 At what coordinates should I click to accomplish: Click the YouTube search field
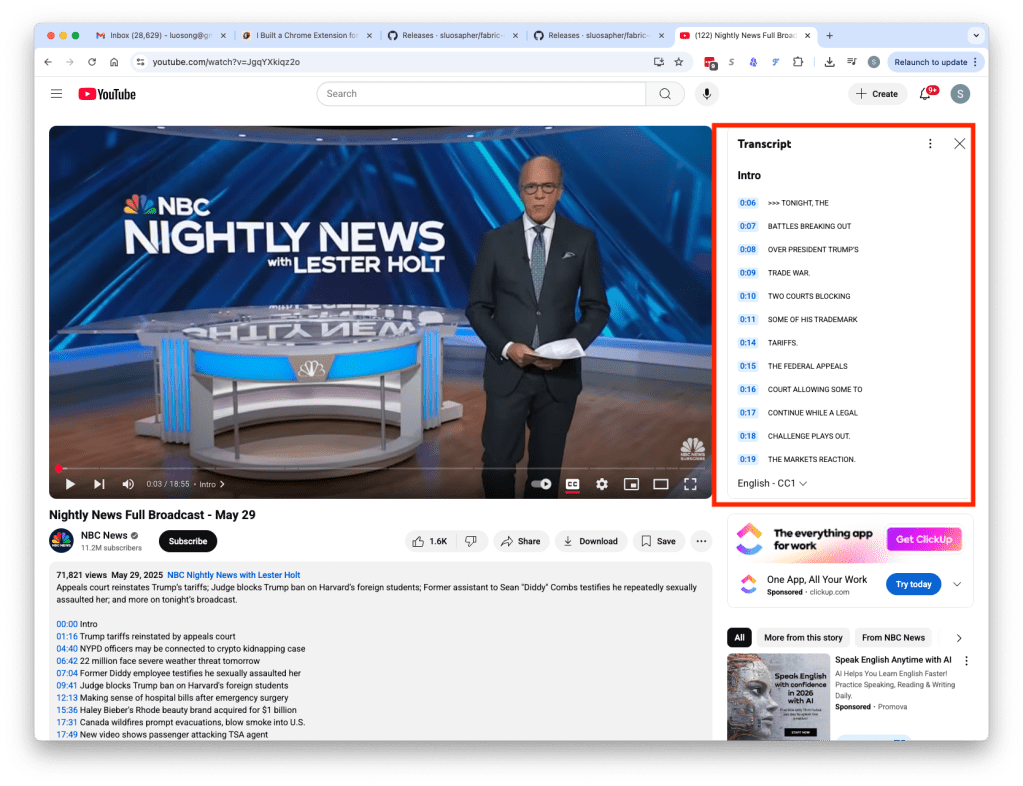pyautogui.click(x=481, y=94)
